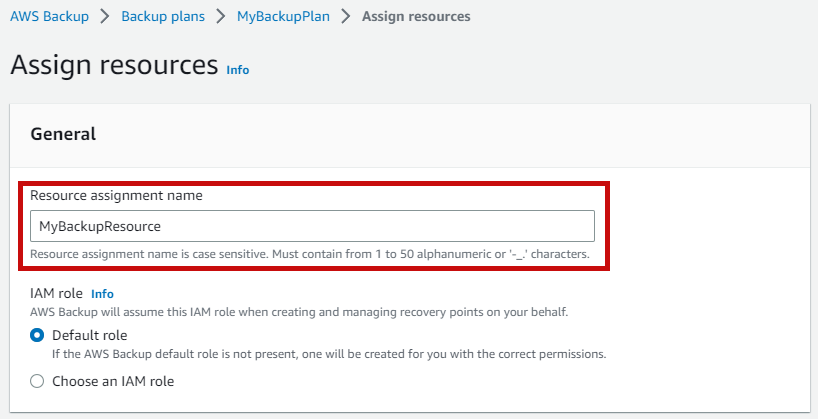Click the 'Resource assignment name' field label
The height and width of the screenshot is (419, 818).
pos(116,196)
